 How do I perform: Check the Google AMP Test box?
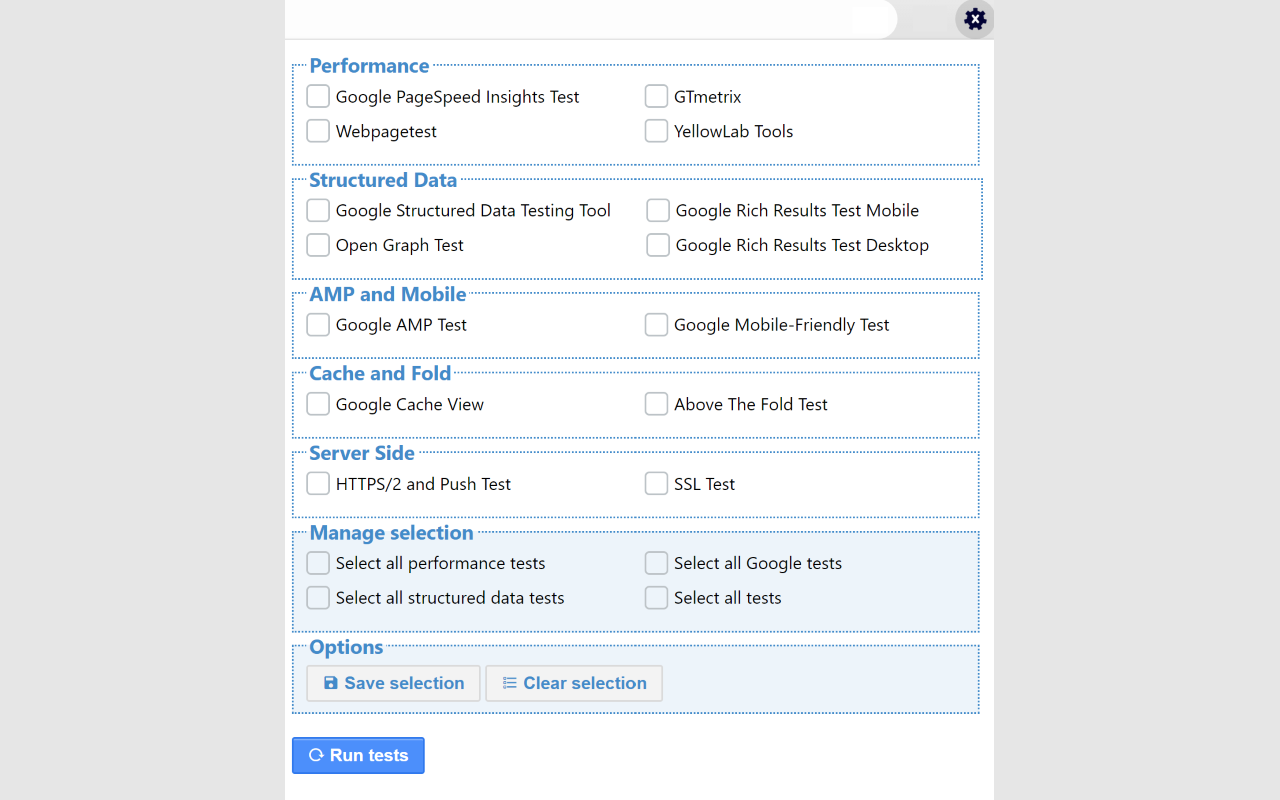point(318,324)
